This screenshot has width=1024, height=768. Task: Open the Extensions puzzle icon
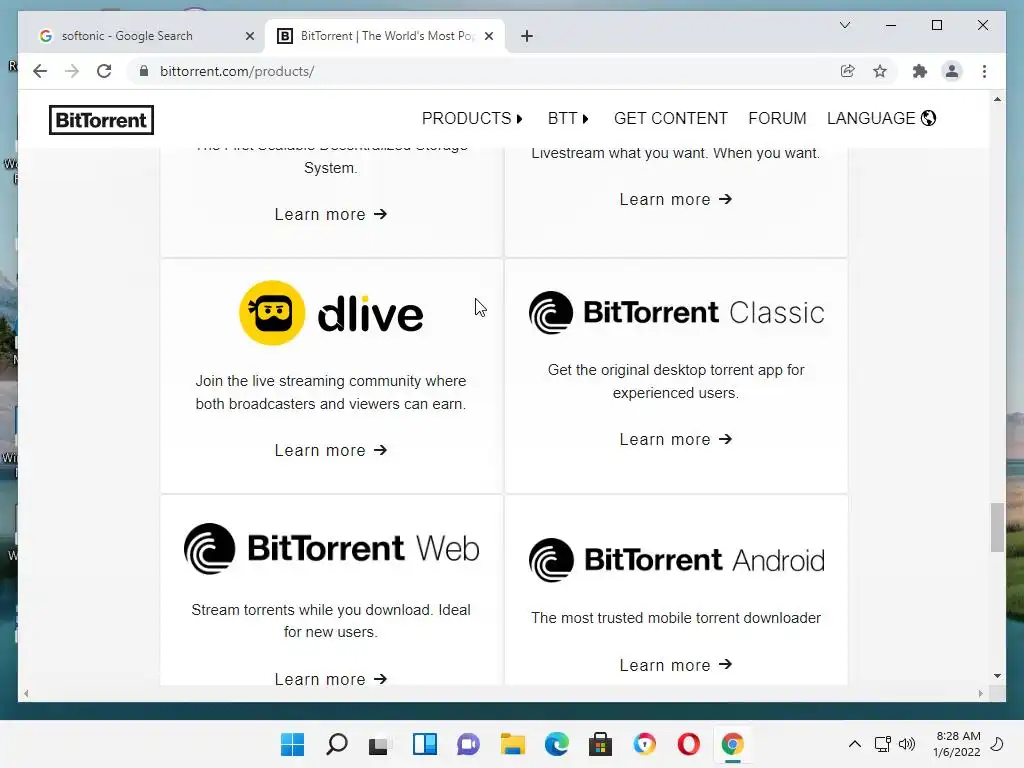pyautogui.click(x=920, y=71)
